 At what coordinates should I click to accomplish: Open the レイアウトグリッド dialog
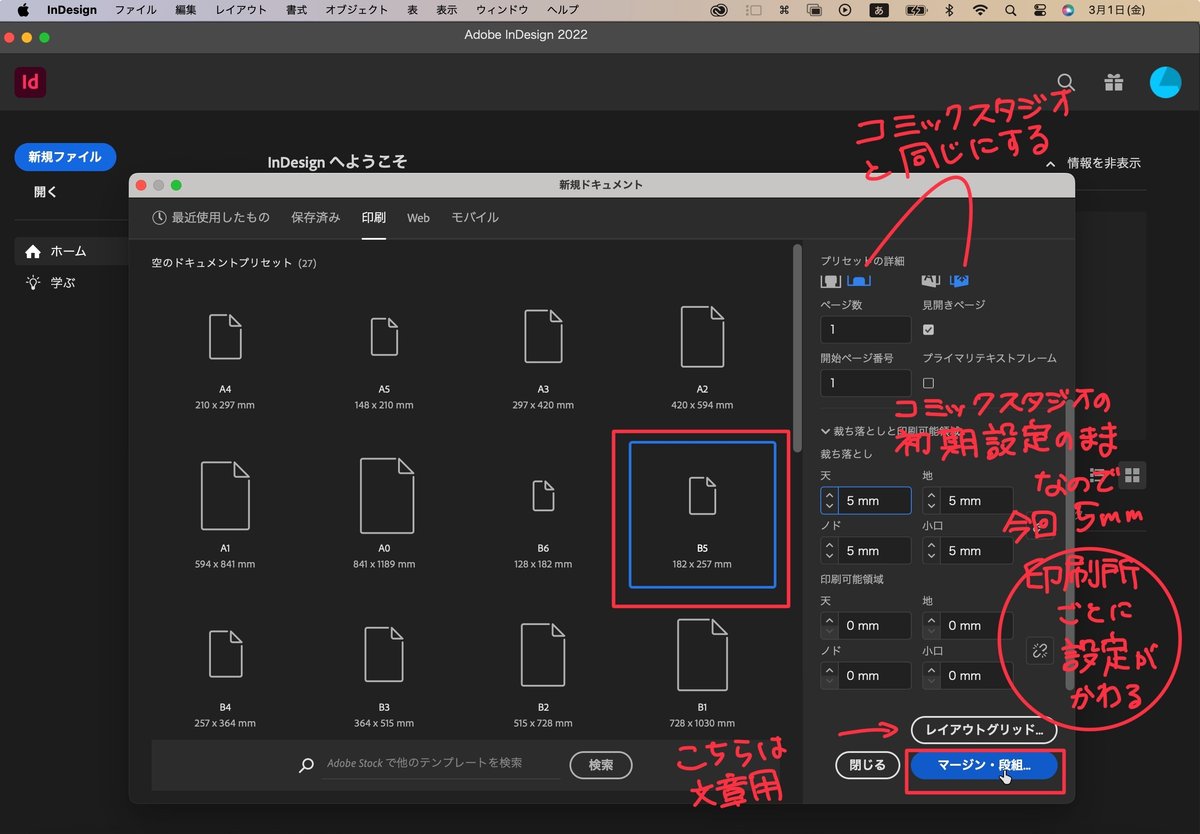coord(984,731)
